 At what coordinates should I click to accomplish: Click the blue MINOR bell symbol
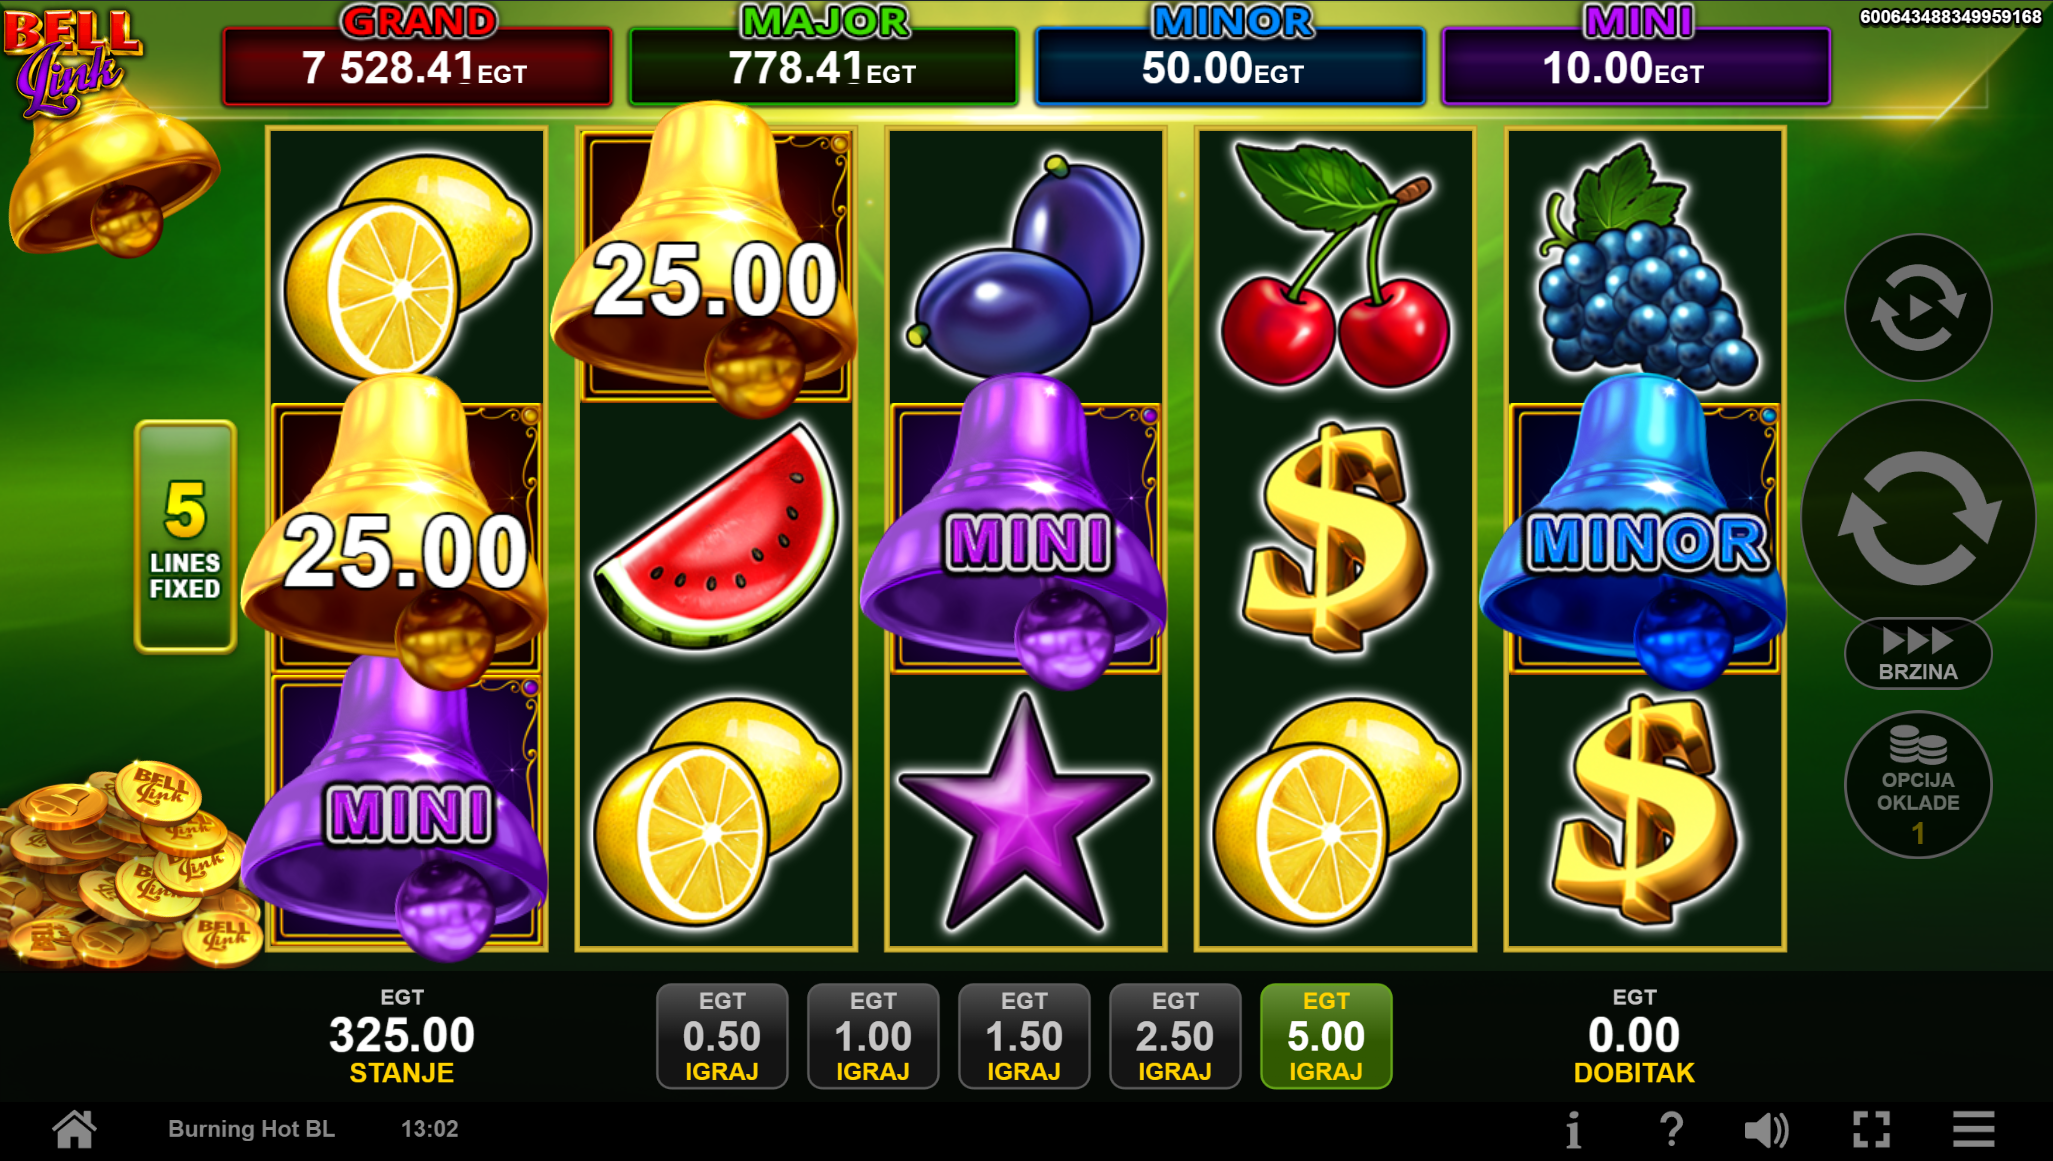(x=1645, y=535)
